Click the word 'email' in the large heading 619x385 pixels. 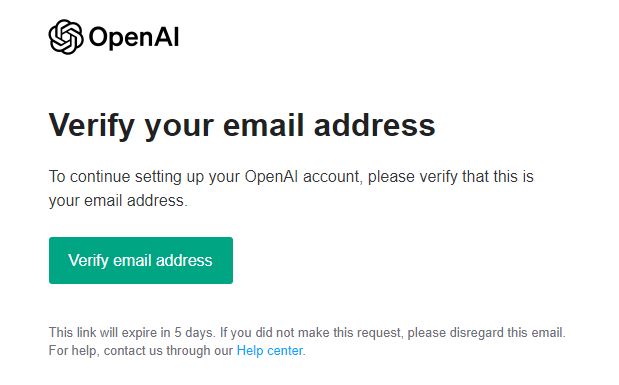point(263,125)
